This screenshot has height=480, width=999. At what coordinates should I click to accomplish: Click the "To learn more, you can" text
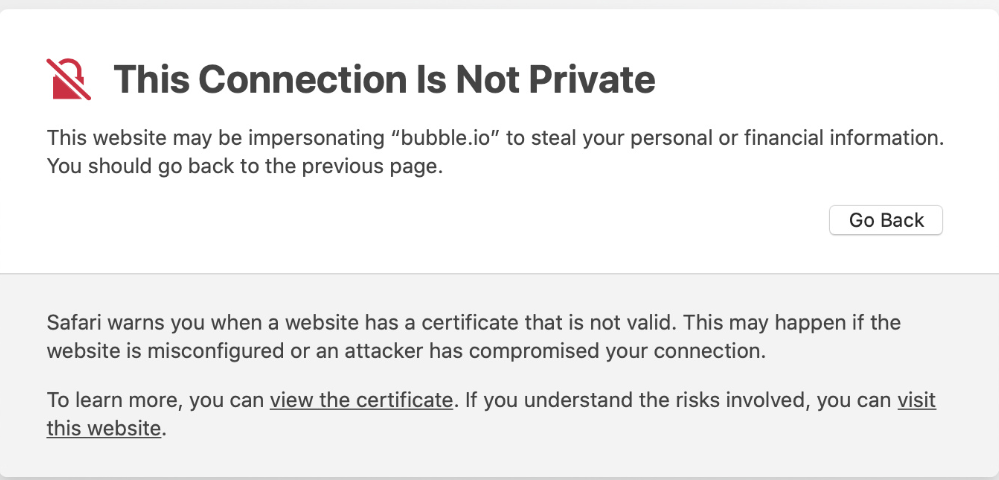(155, 400)
